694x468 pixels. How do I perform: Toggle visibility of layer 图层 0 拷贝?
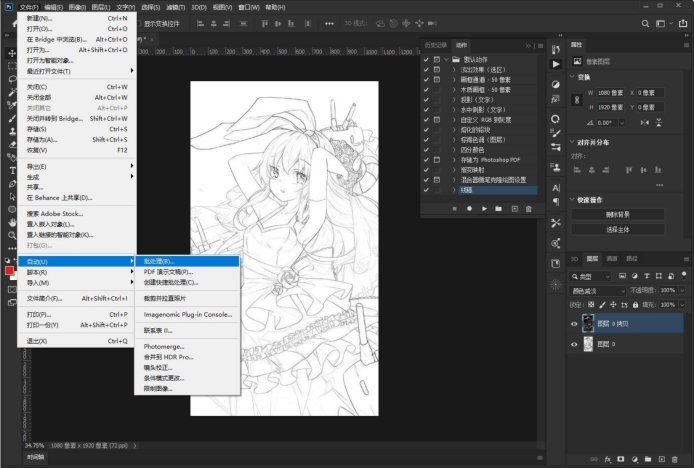[574, 324]
